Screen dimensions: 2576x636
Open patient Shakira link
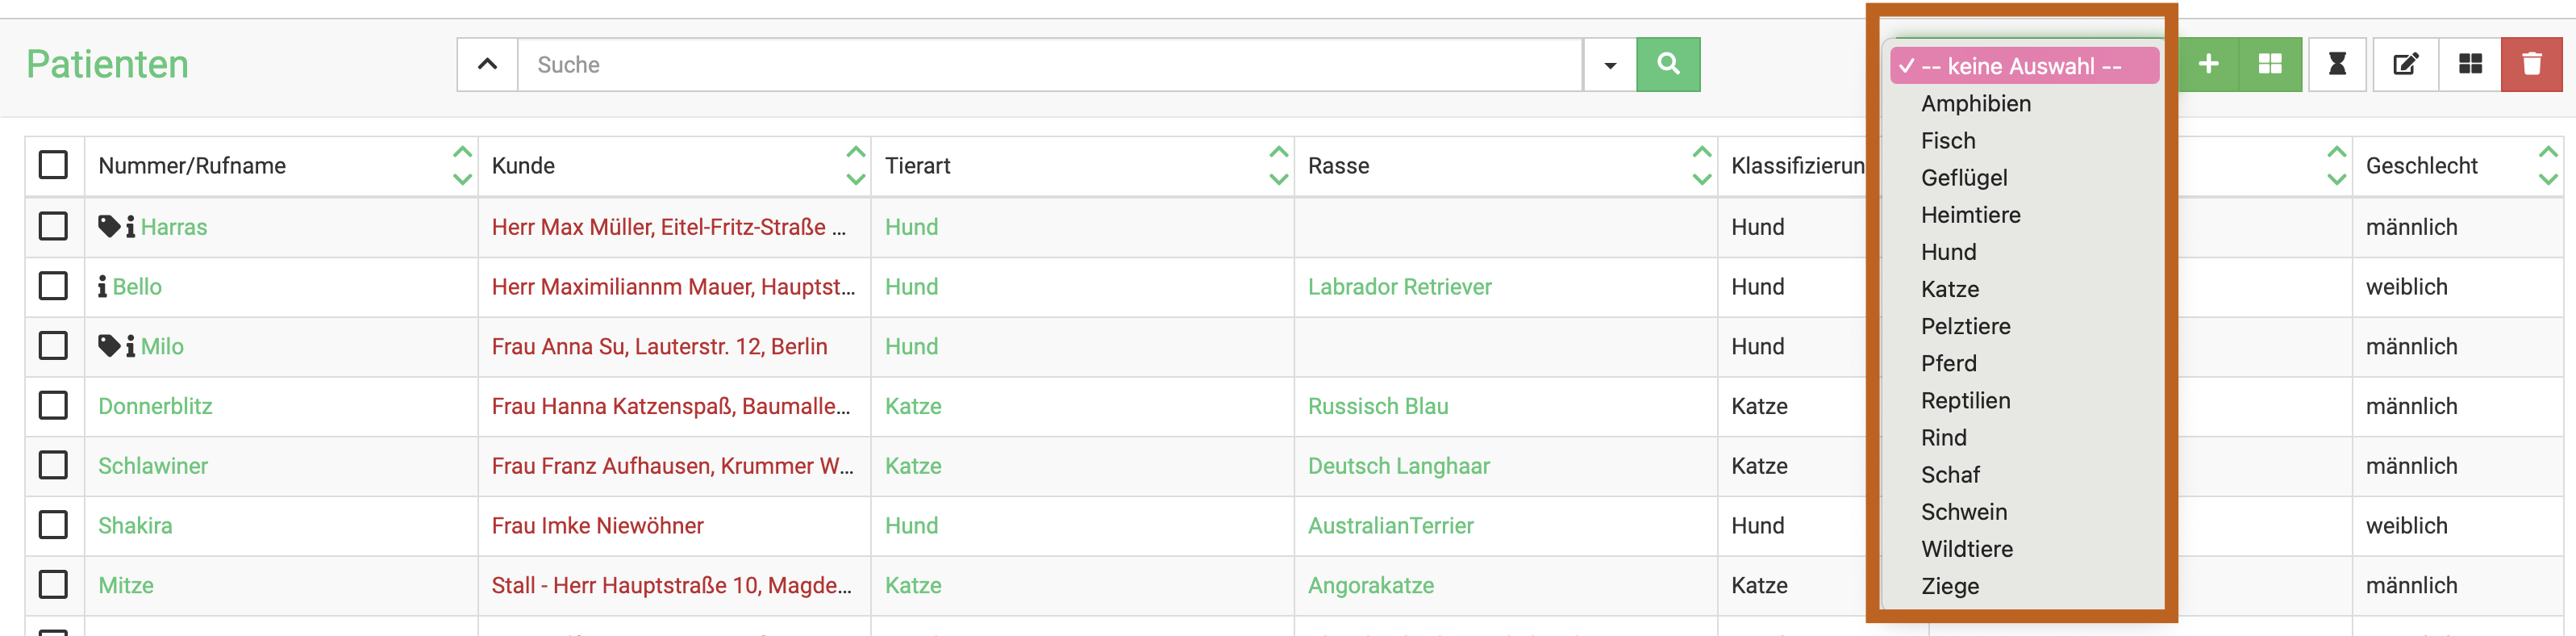[x=135, y=525]
